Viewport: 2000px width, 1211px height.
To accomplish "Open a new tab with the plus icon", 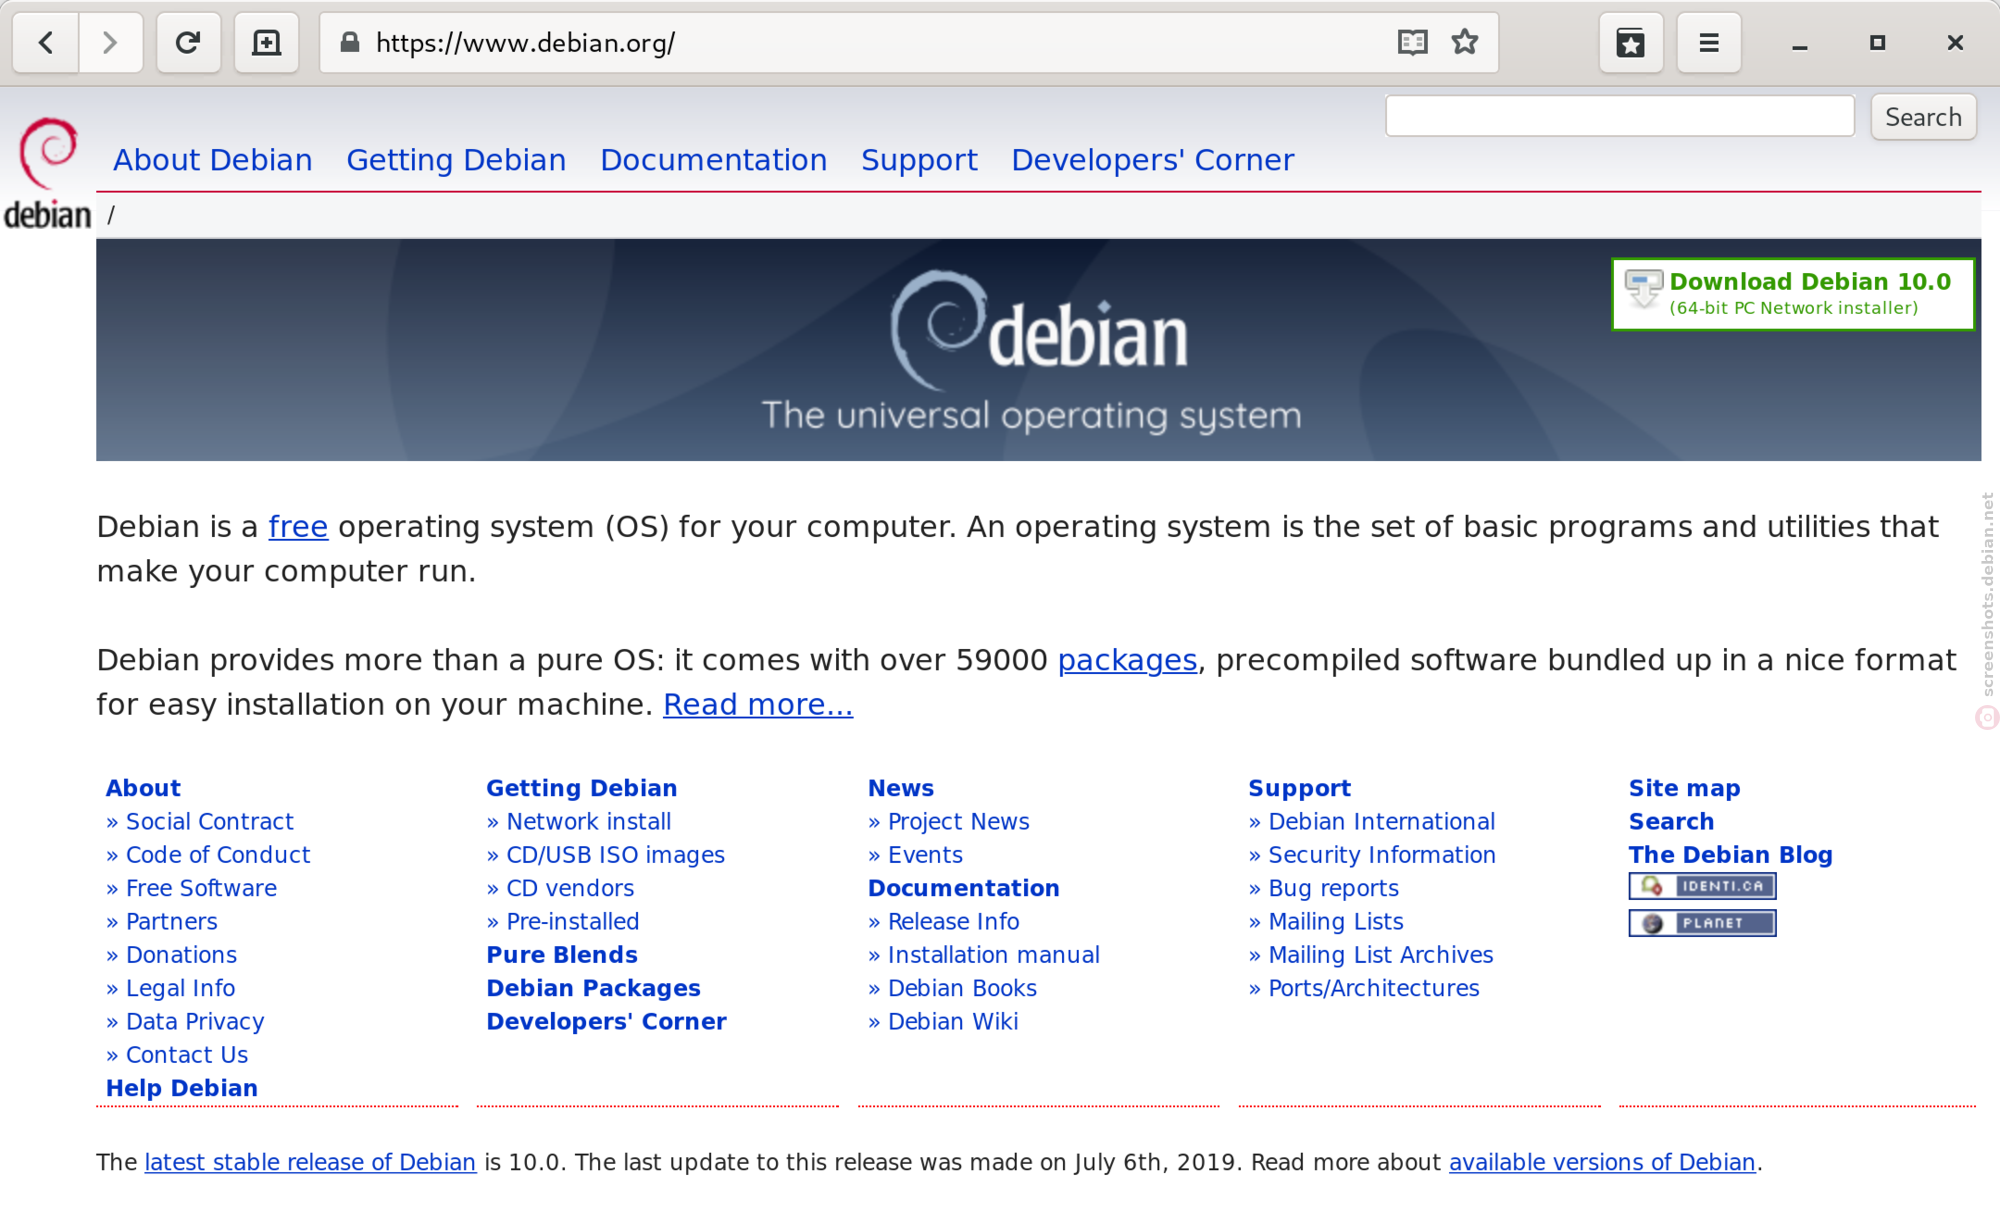I will tap(266, 43).
